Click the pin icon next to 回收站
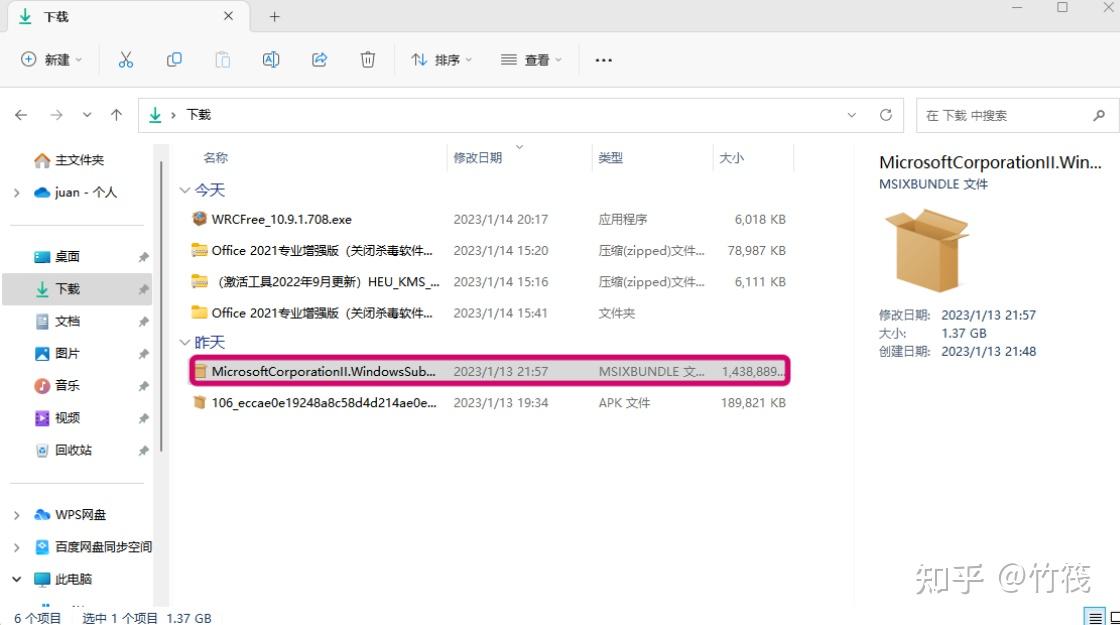The width and height of the screenshot is (1120, 625). tap(143, 450)
